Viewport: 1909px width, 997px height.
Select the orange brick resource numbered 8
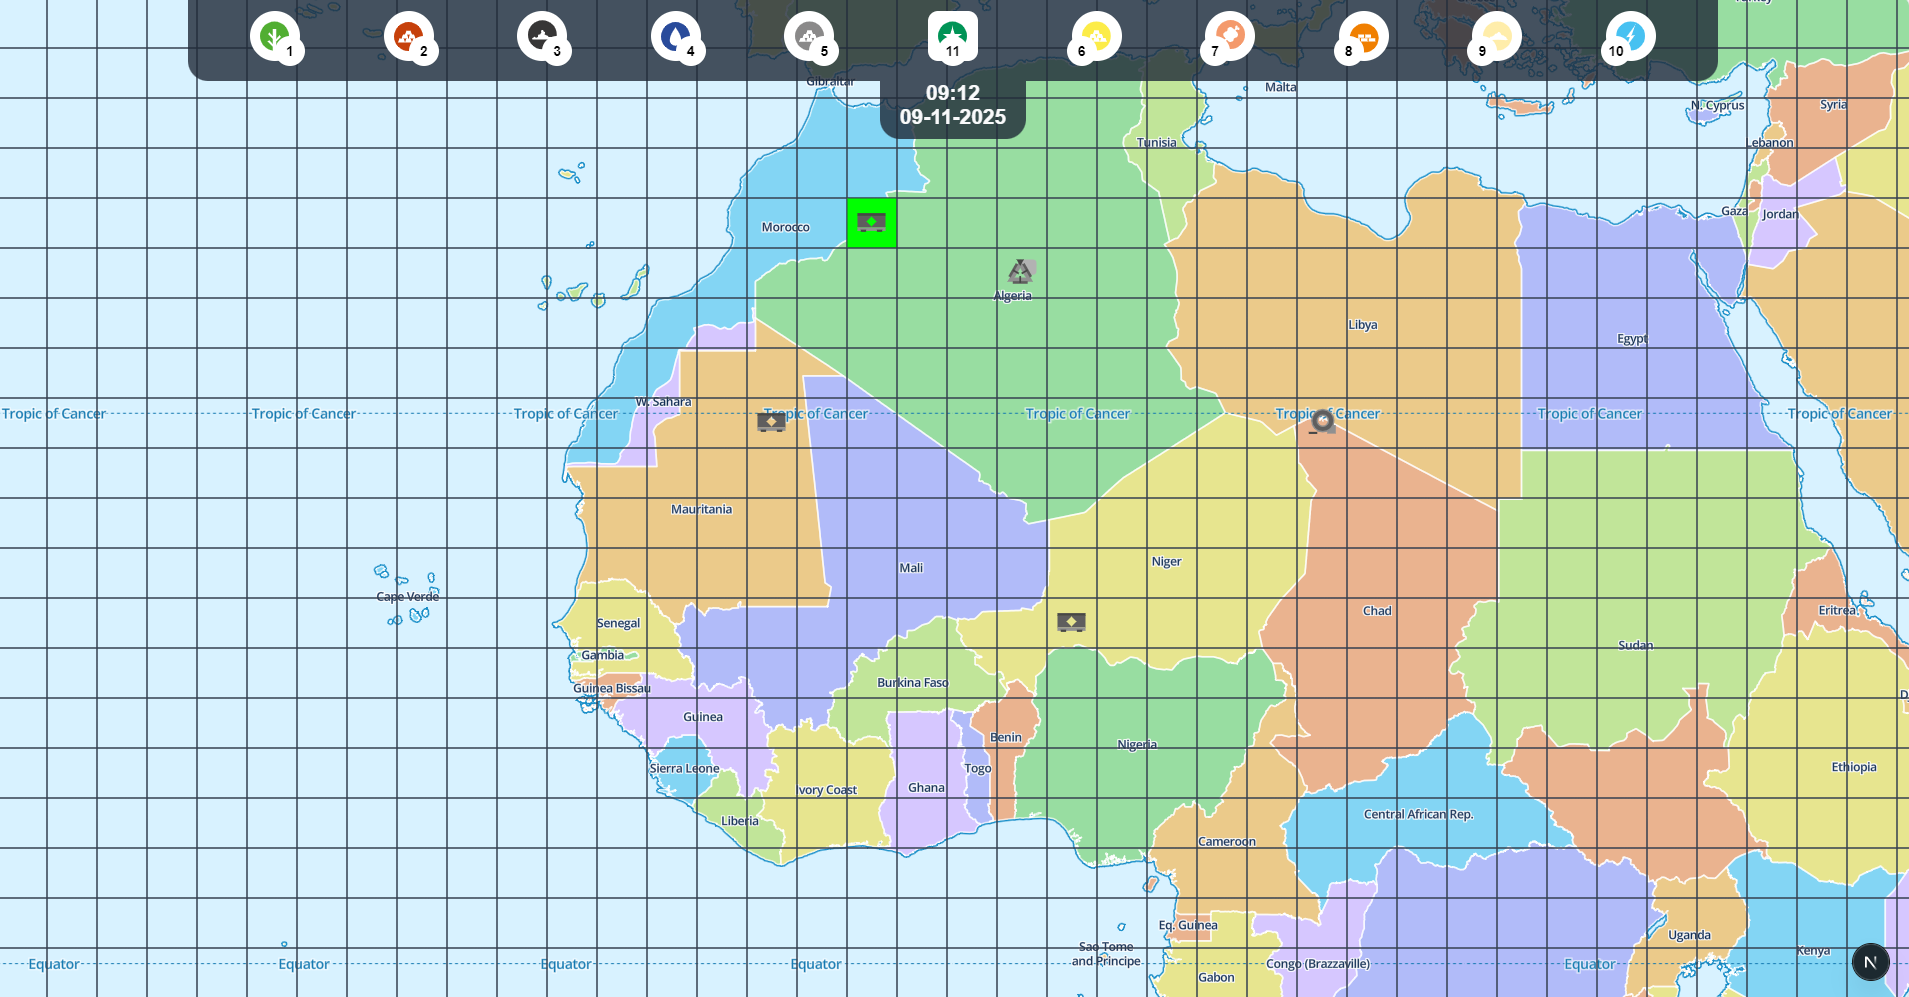pos(1363,37)
